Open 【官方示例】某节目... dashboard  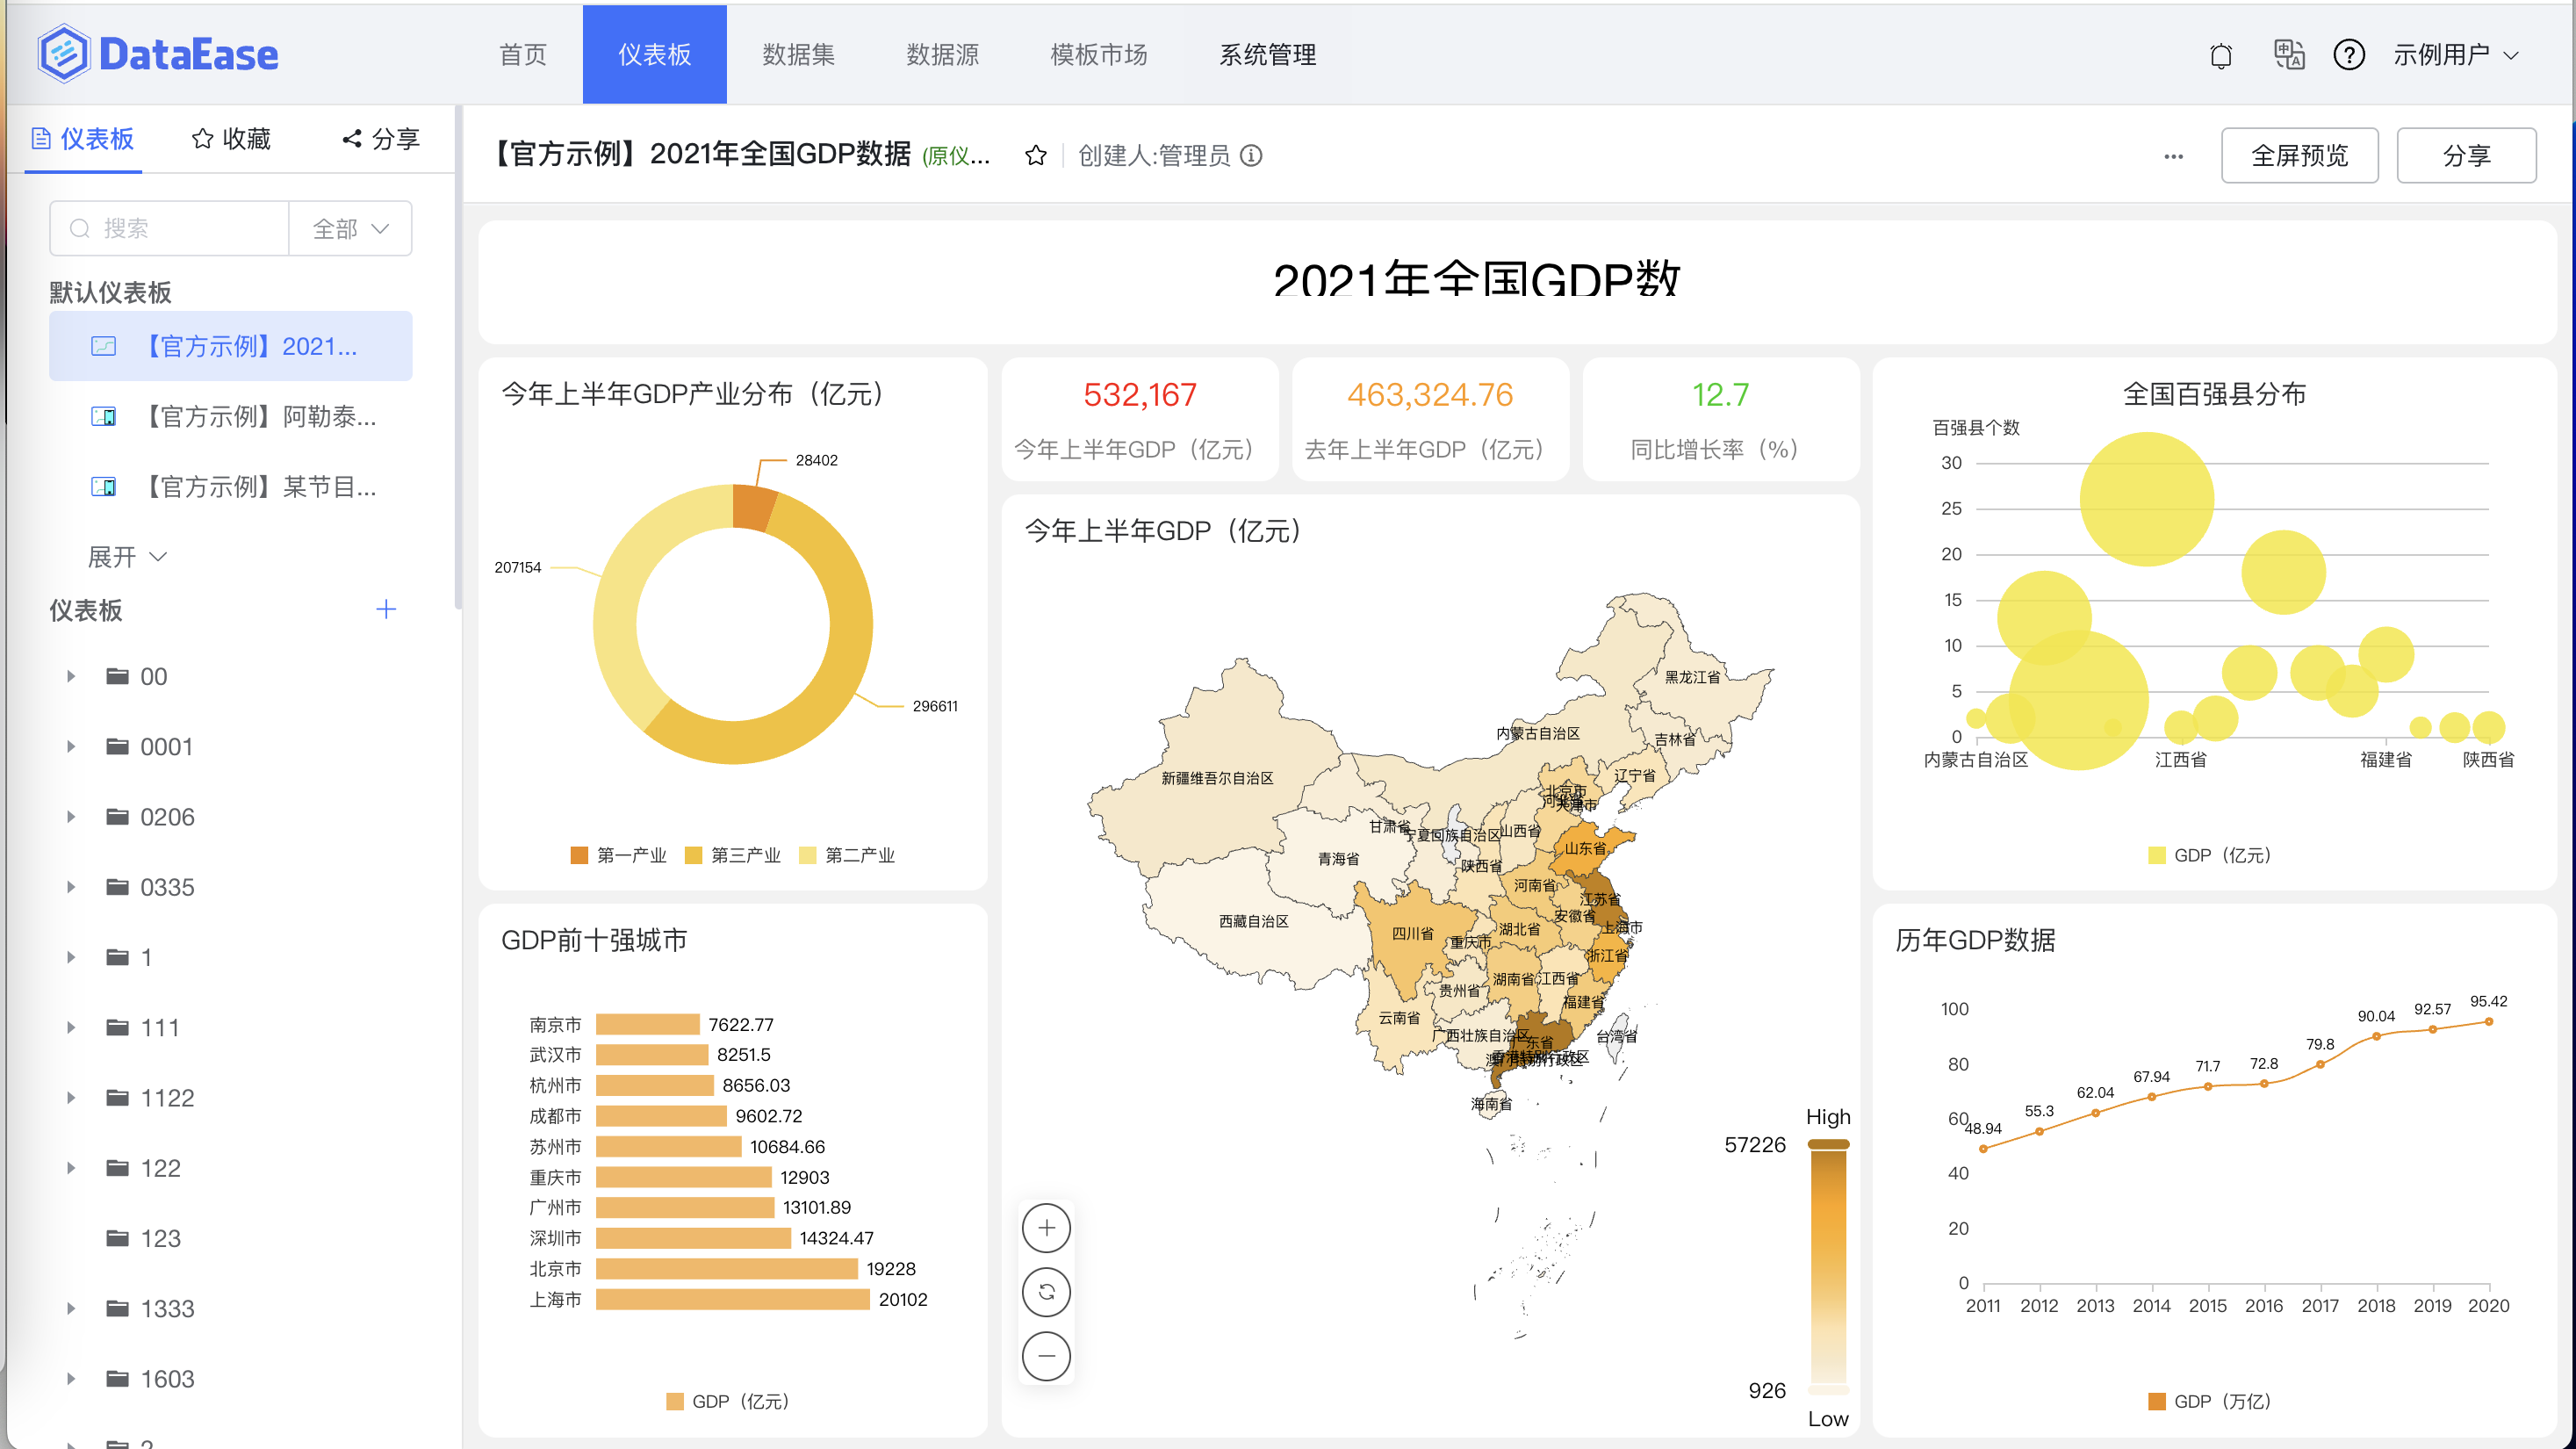(231, 486)
